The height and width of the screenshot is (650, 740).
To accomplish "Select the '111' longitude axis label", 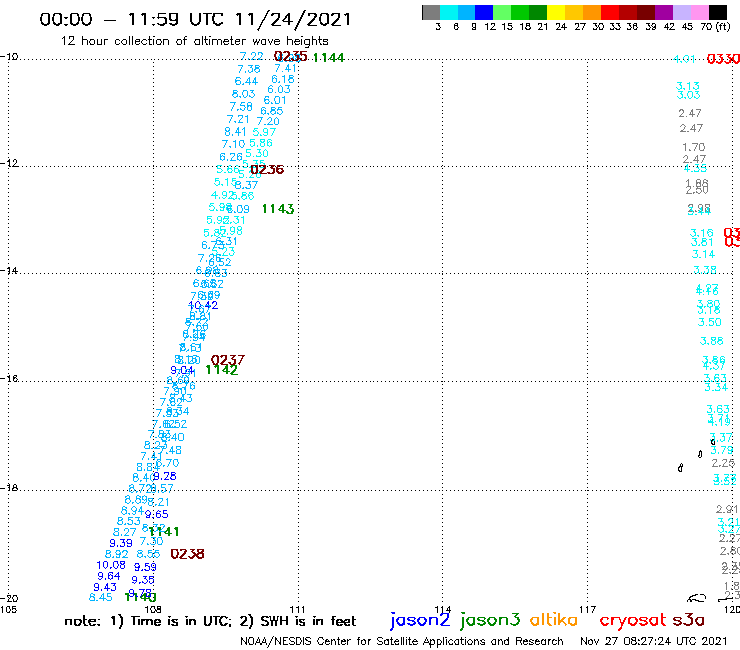I will 297,609.
